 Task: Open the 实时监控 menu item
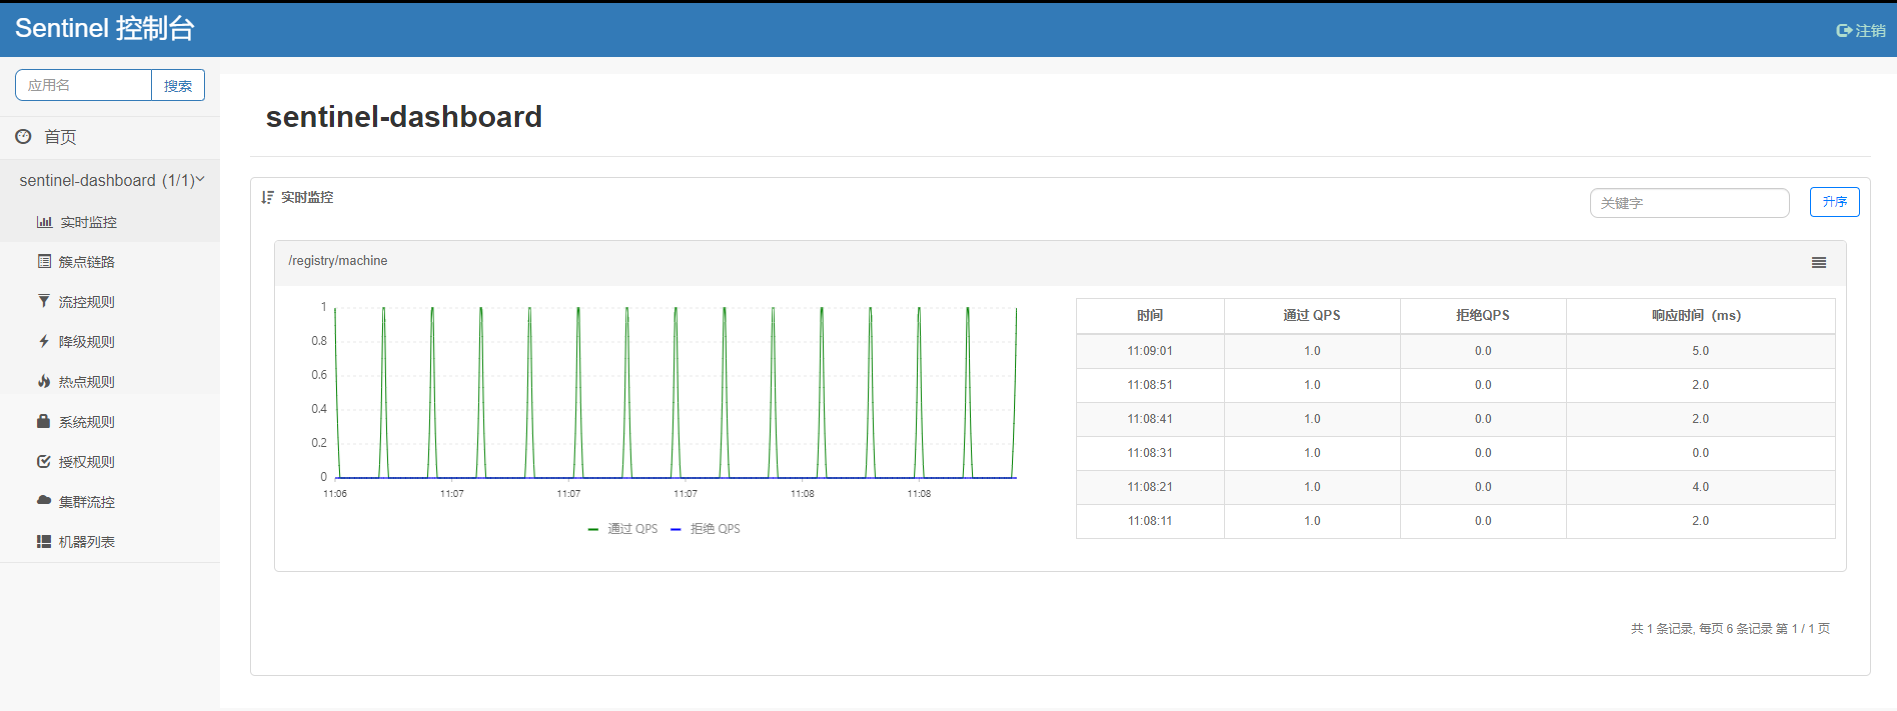pyautogui.click(x=89, y=222)
